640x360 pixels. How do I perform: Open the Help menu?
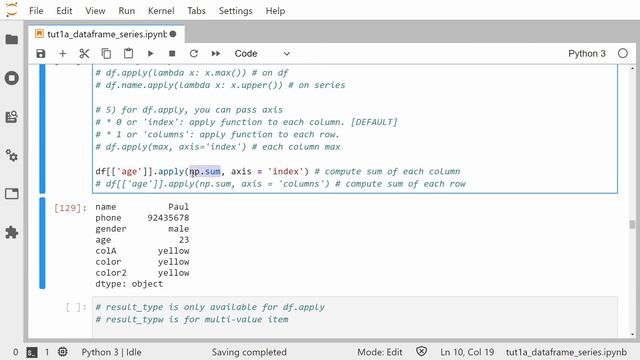point(275,11)
